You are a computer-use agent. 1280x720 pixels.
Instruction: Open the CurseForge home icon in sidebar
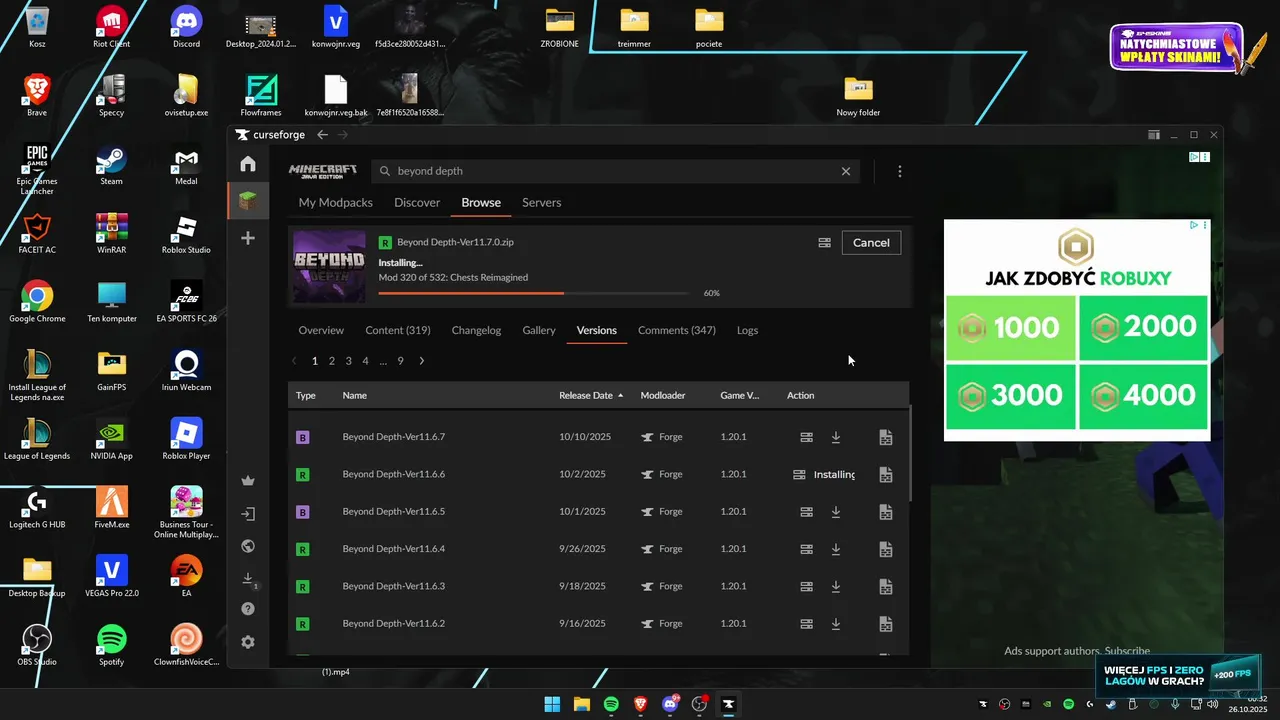tap(248, 164)
